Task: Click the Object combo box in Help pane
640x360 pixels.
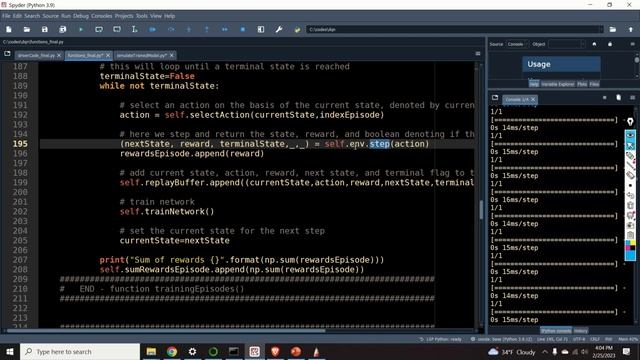Action: point(567,44)
